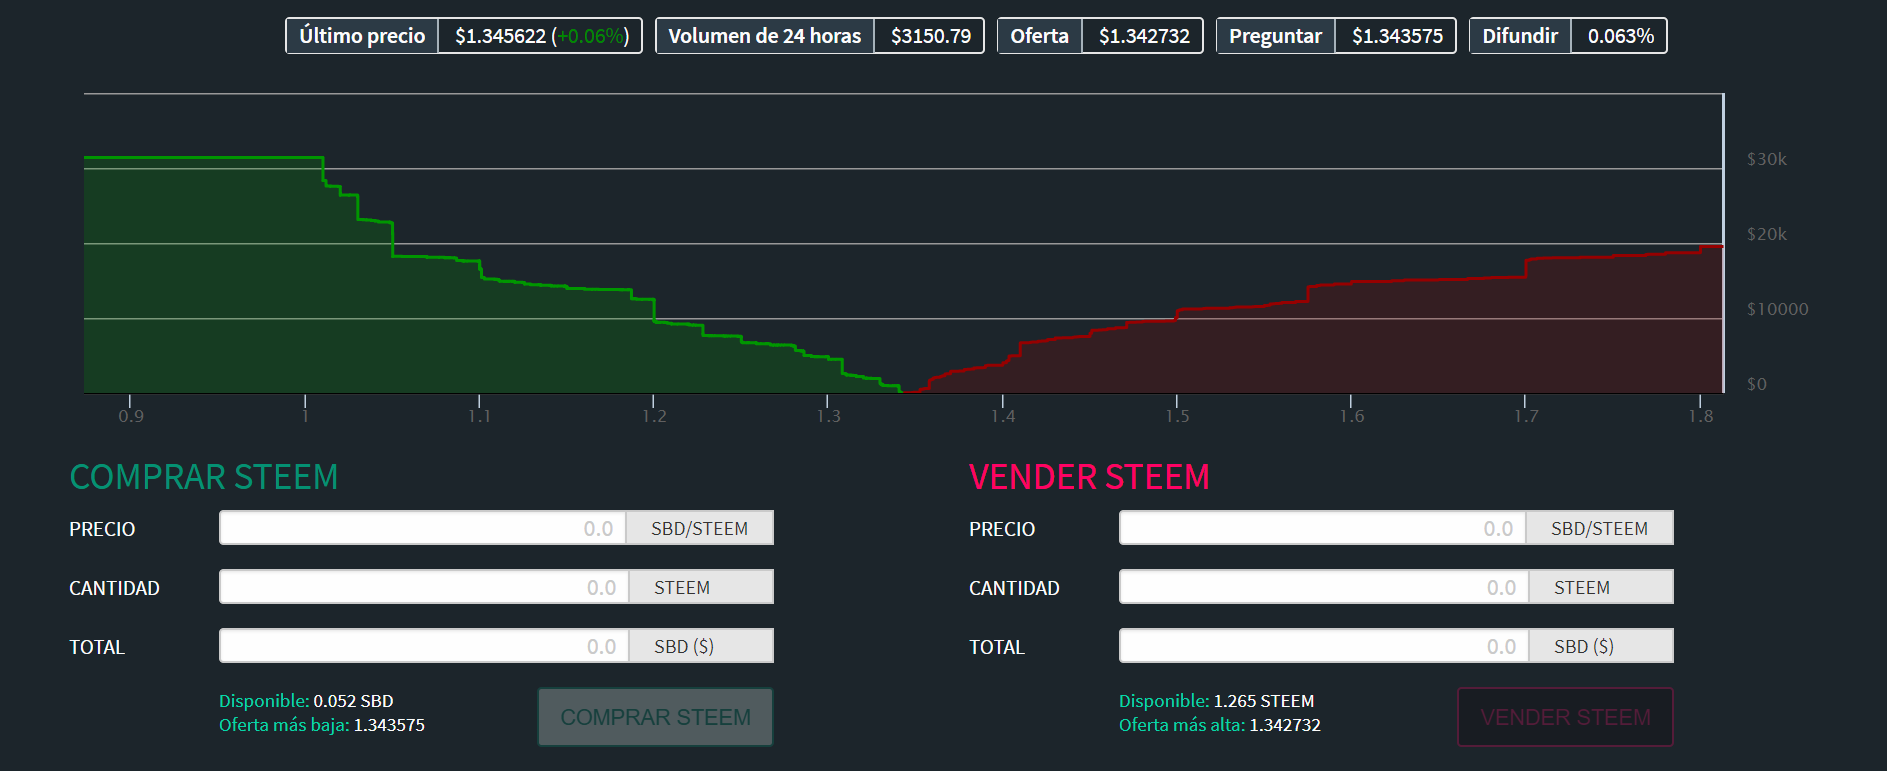The image size is (1887, 771).
Task: Click the VENDER STEEM section heading
Action: click(x=1089, y=477)
